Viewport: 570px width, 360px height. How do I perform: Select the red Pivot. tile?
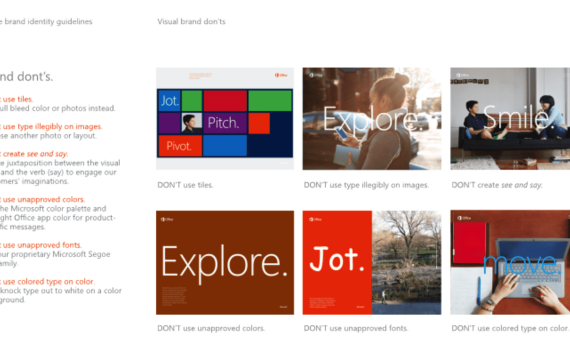tap(180, 145)
